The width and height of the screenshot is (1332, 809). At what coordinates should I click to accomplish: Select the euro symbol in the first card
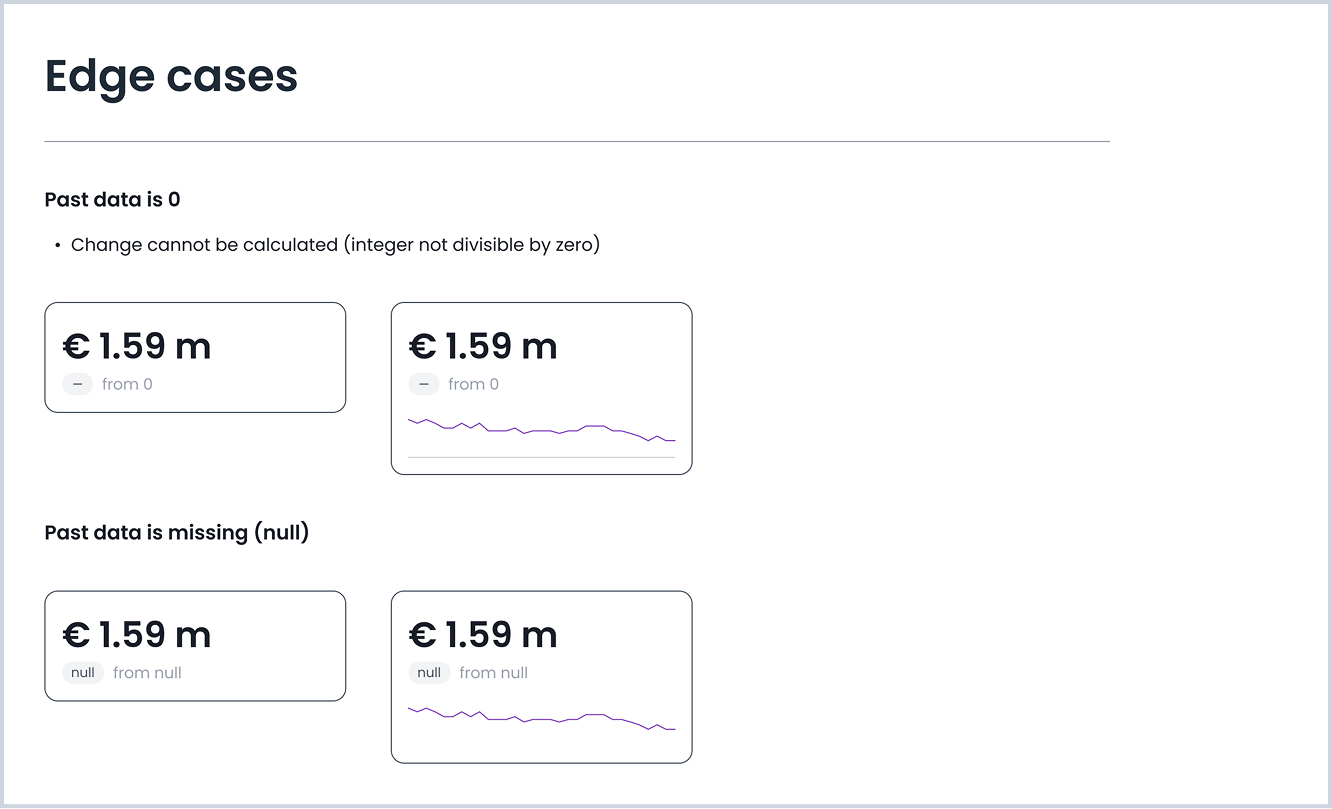(75, 346)
